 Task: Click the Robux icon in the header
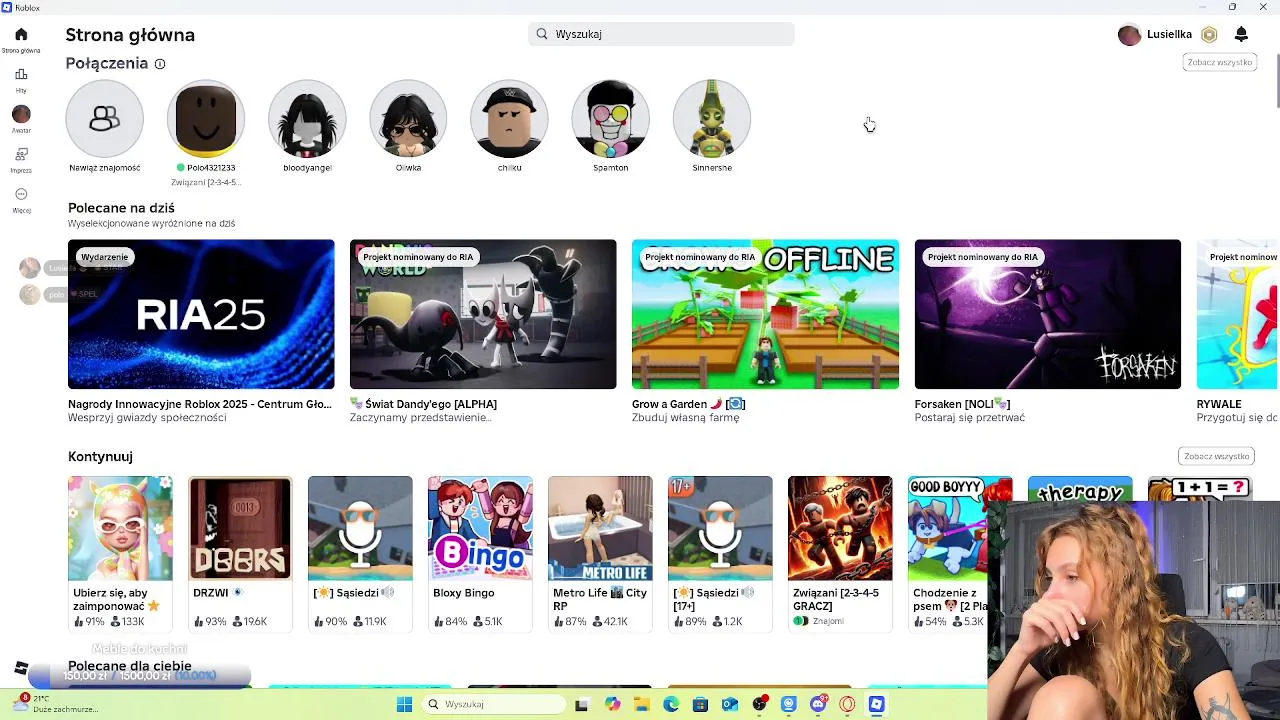click(x=1209, y=35)
